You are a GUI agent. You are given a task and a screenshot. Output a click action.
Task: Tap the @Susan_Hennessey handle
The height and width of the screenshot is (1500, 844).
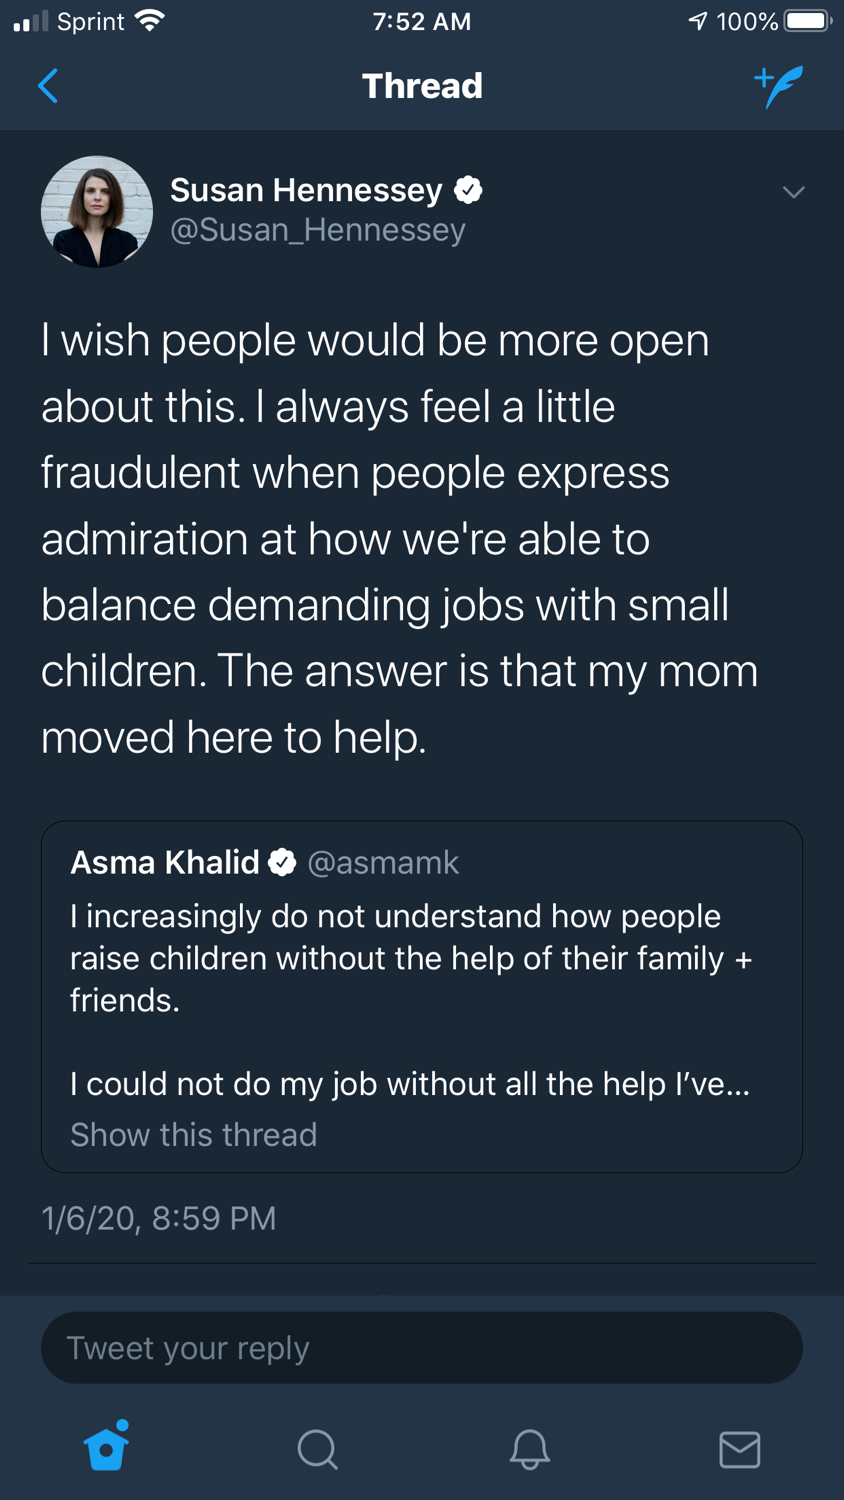[x=318, y=230]
